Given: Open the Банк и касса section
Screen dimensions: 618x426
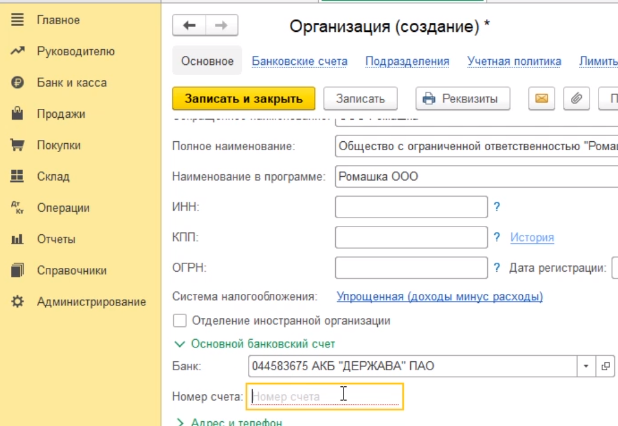Looking at the screenshot, I should point(71,82).
